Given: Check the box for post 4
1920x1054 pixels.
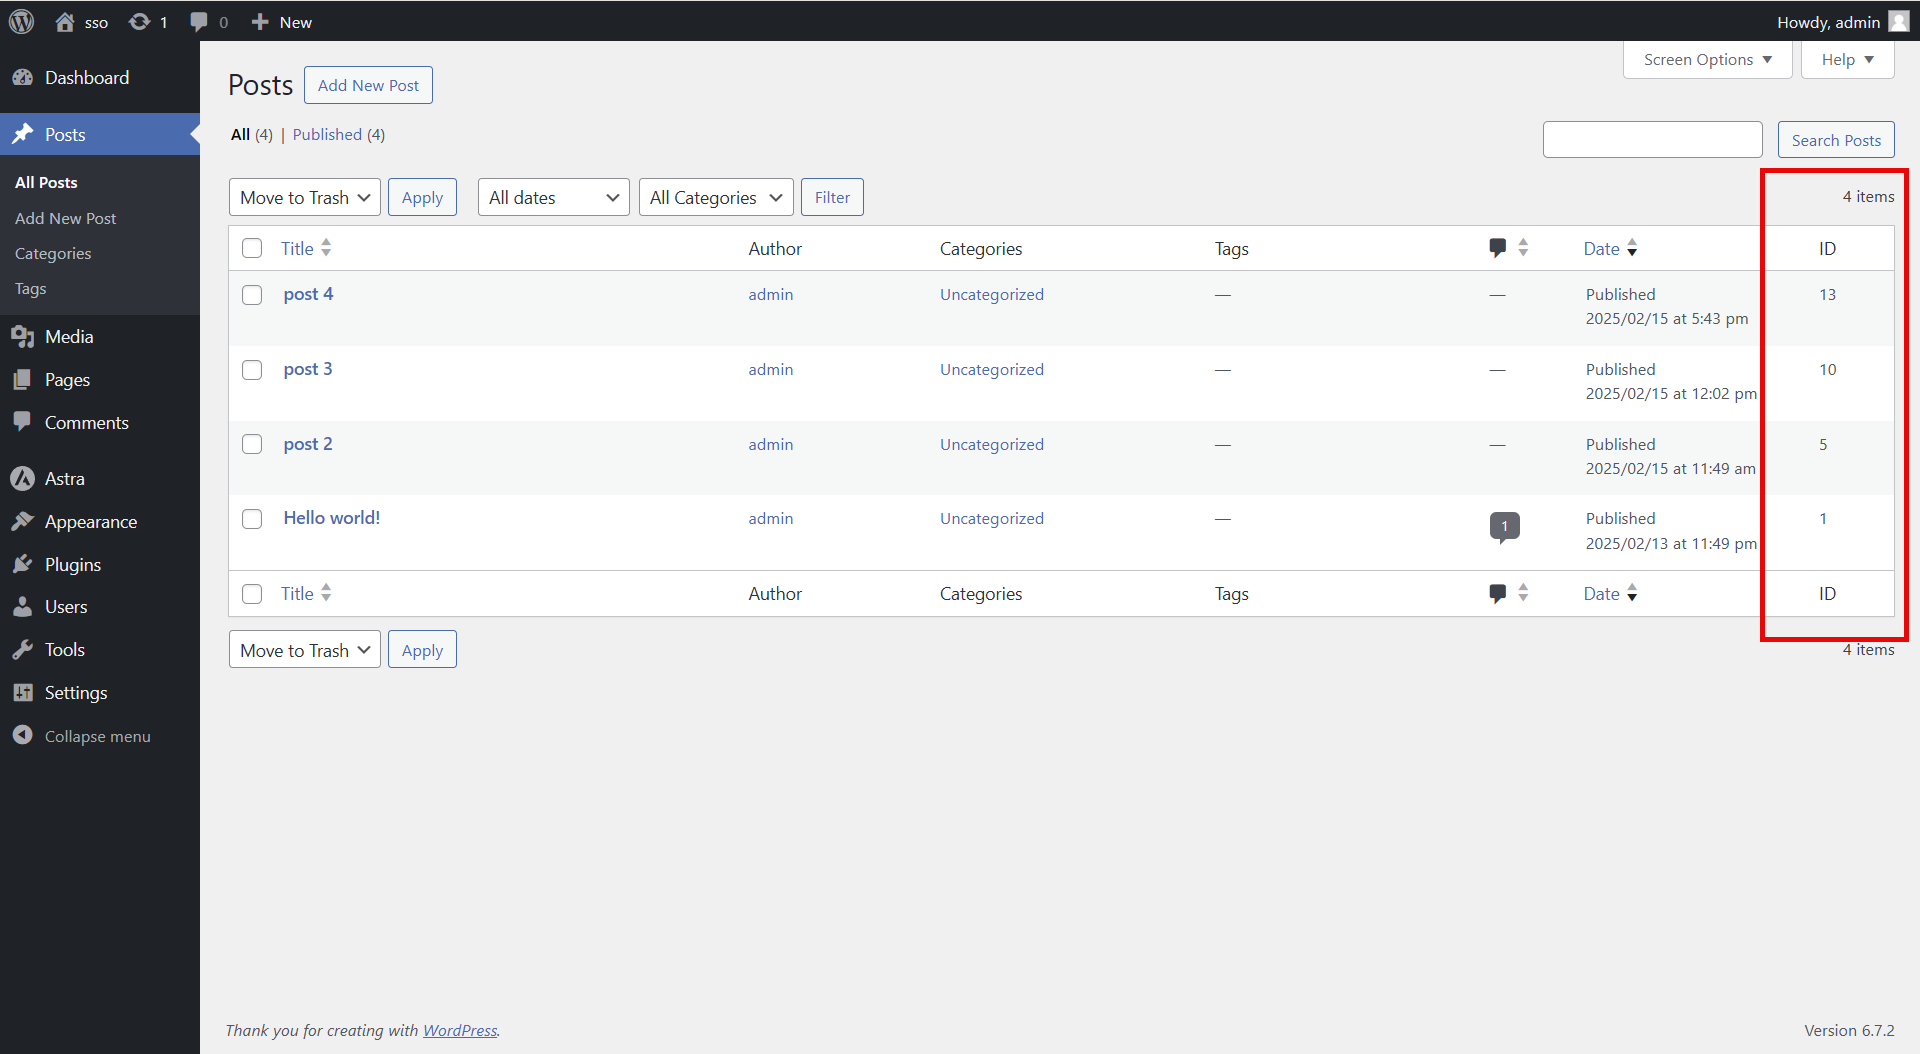Looking at the screenshot, I should click(252, 295).
